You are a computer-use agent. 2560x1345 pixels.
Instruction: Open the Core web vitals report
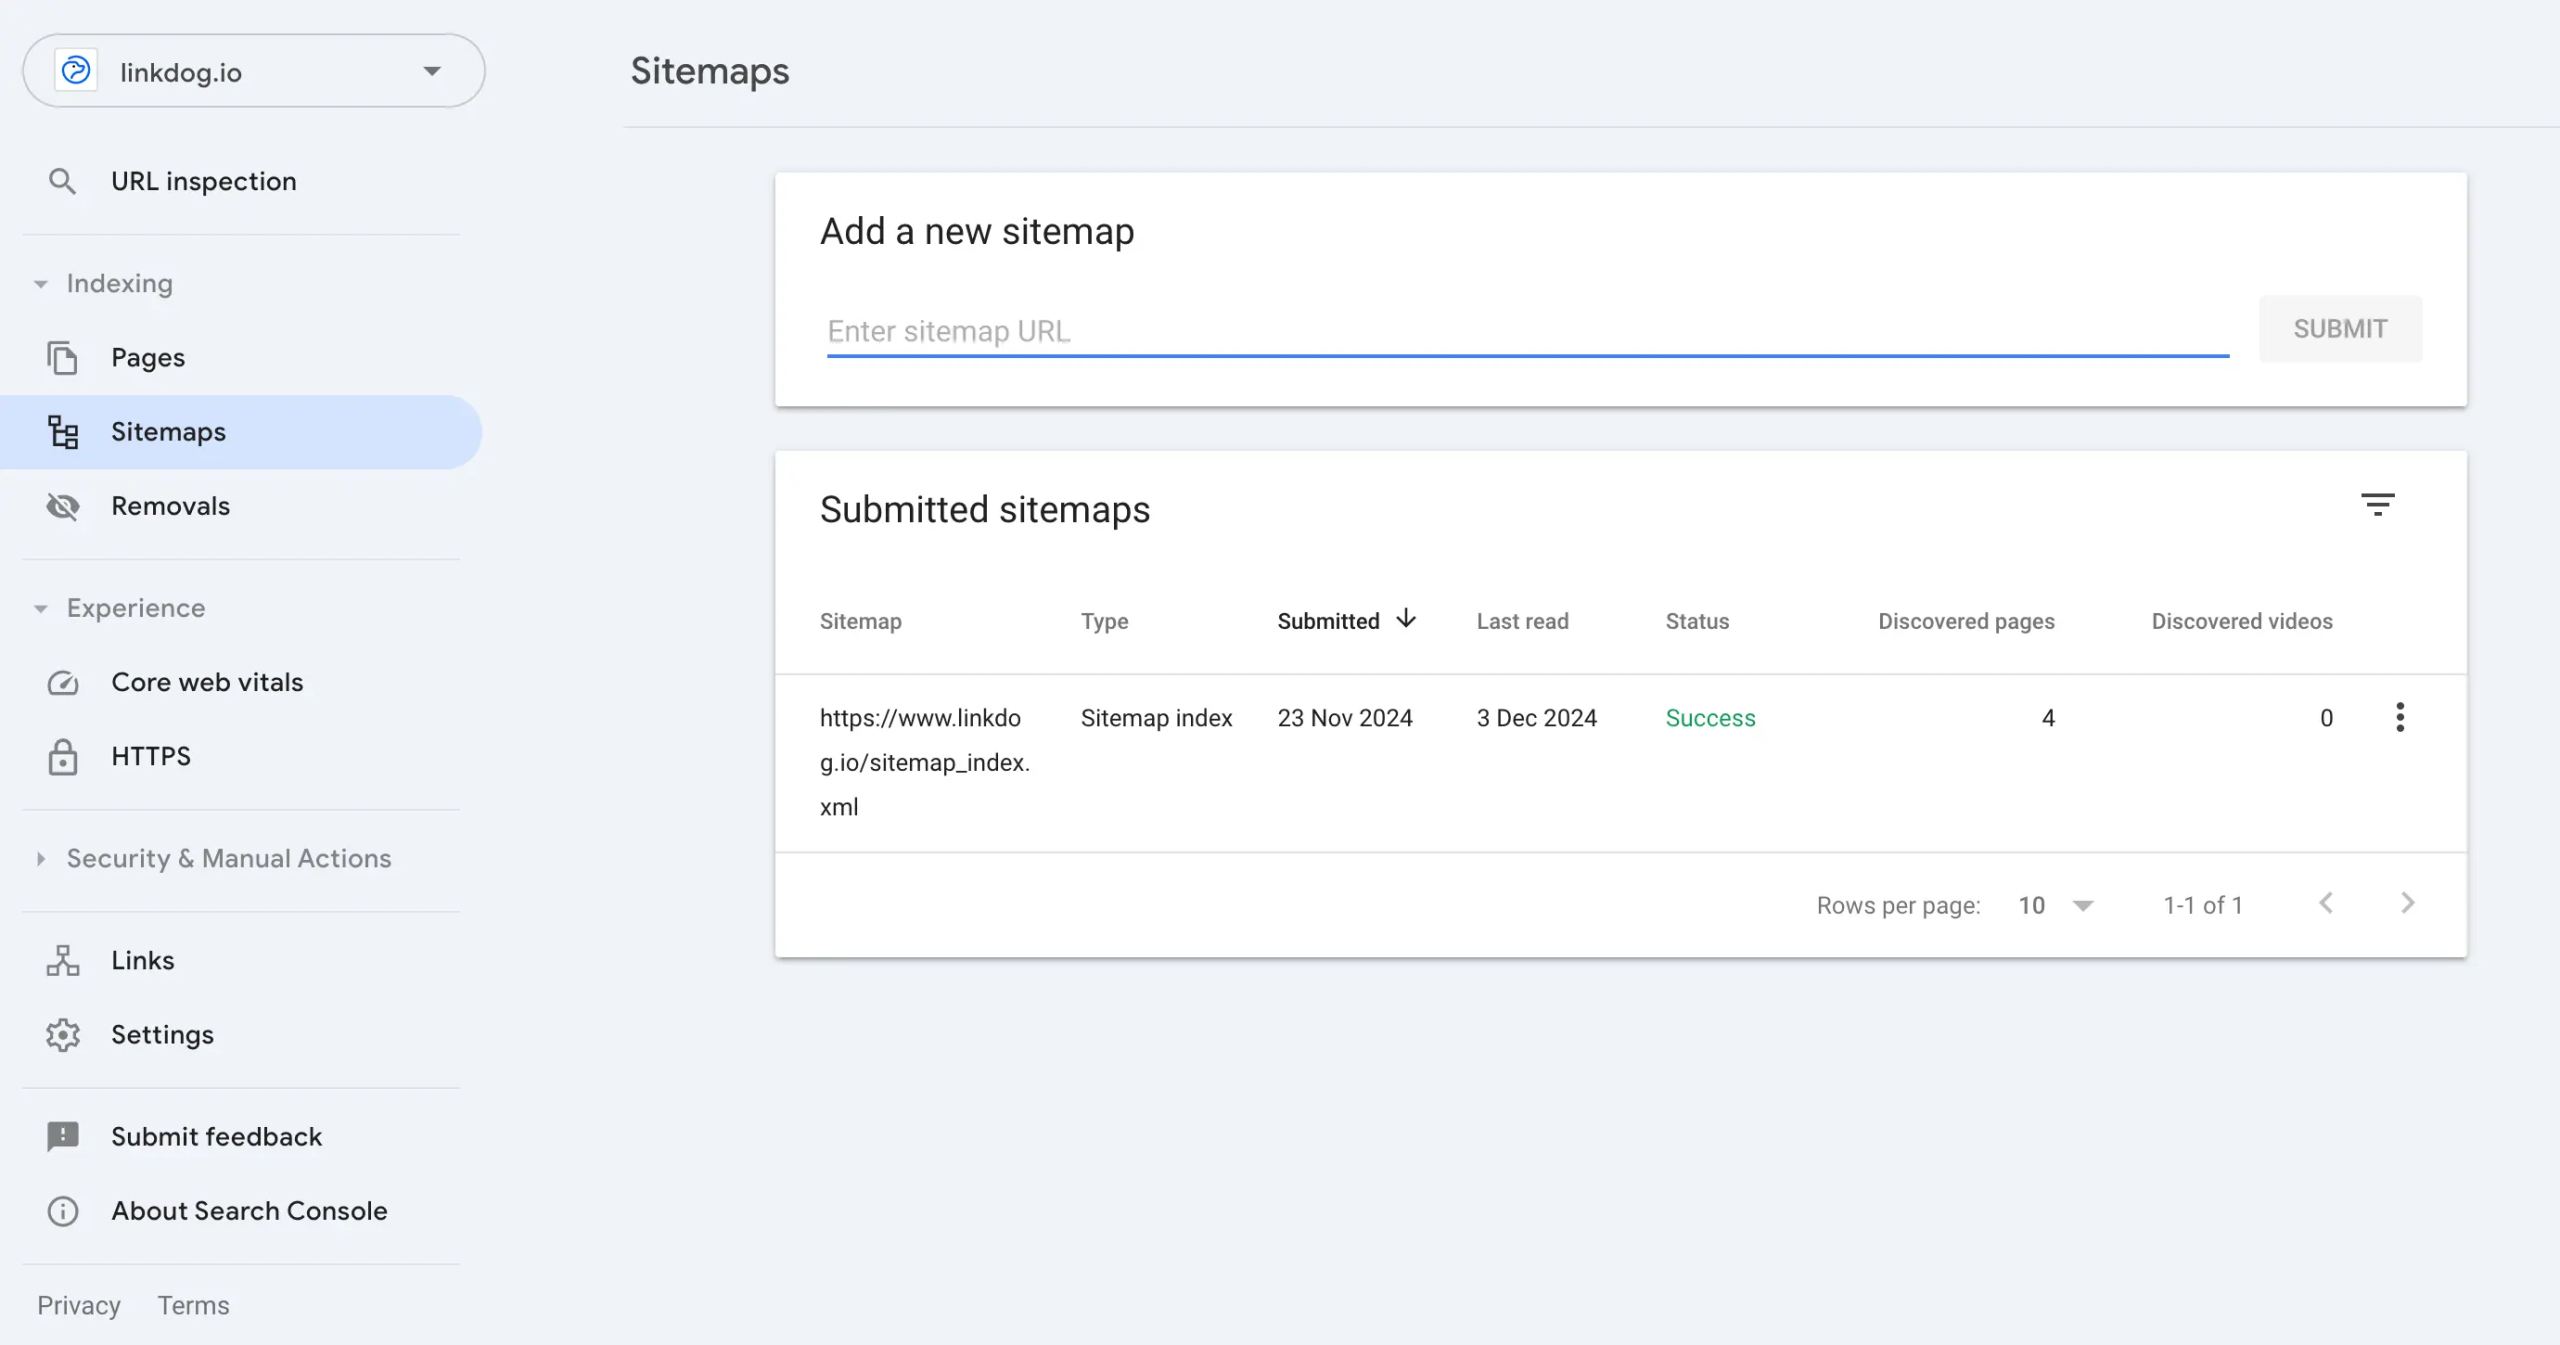click(x=207, y=682)
